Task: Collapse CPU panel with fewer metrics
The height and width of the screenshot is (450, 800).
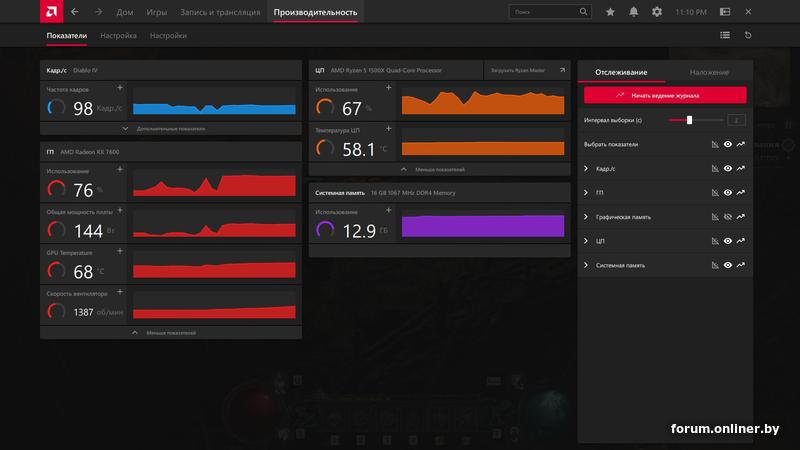Action: pos(439,169)
